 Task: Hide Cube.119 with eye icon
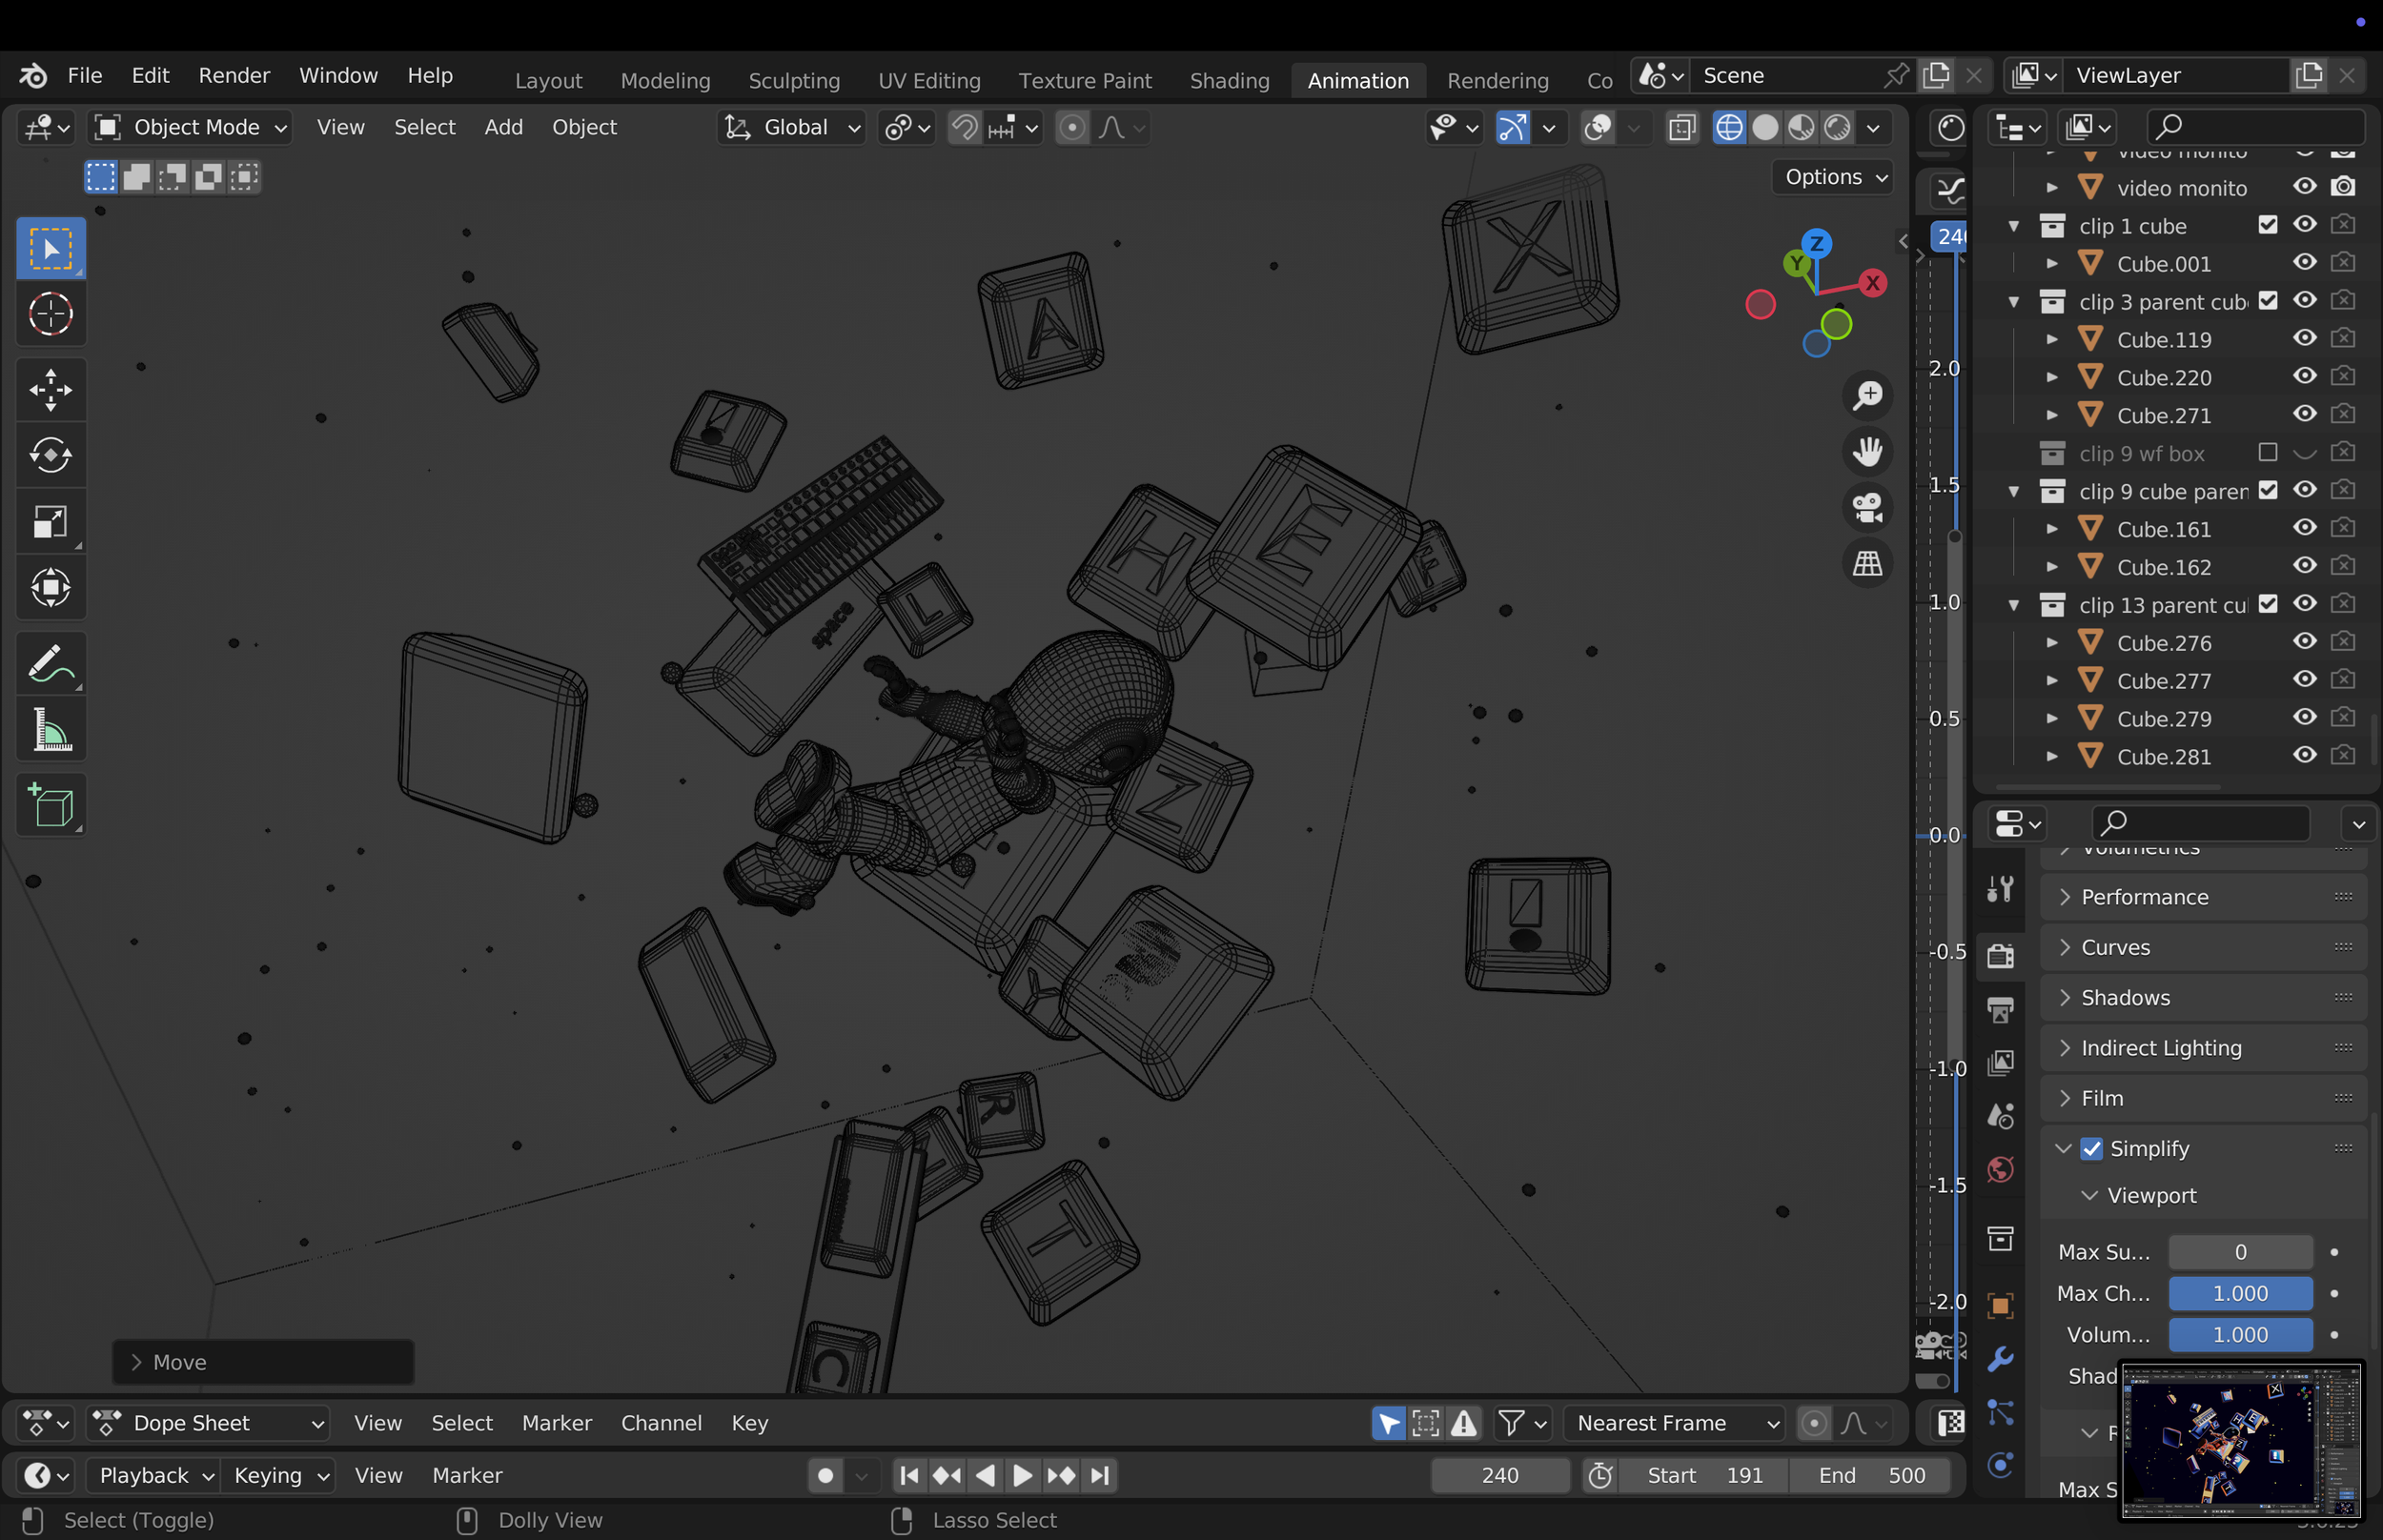[x=2304, y=339]
